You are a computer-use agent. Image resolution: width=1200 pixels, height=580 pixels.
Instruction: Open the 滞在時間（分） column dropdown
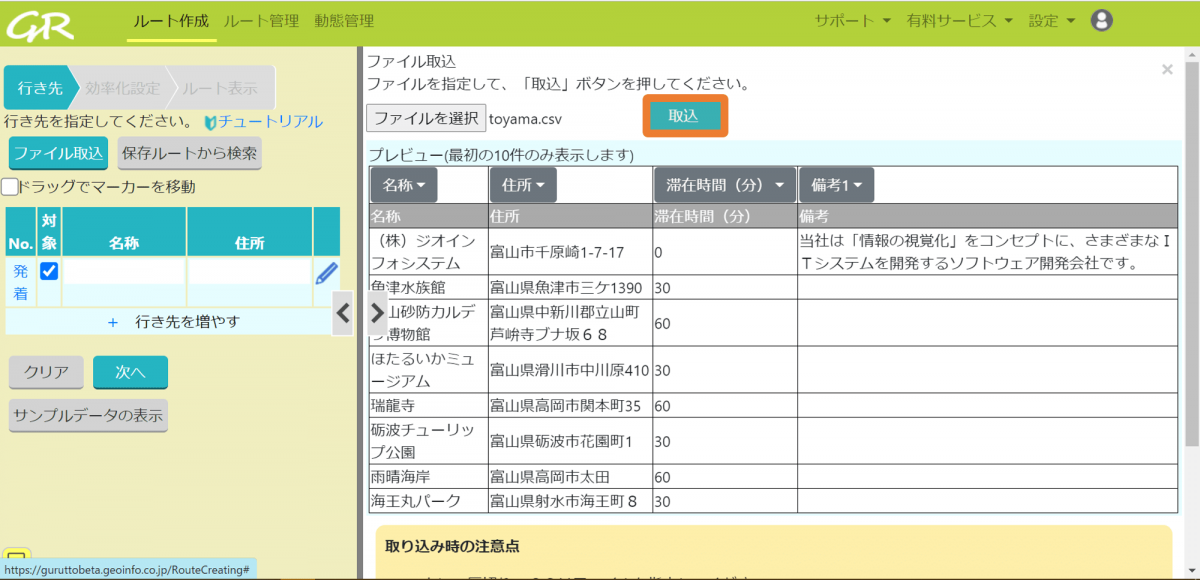point(725,185)
